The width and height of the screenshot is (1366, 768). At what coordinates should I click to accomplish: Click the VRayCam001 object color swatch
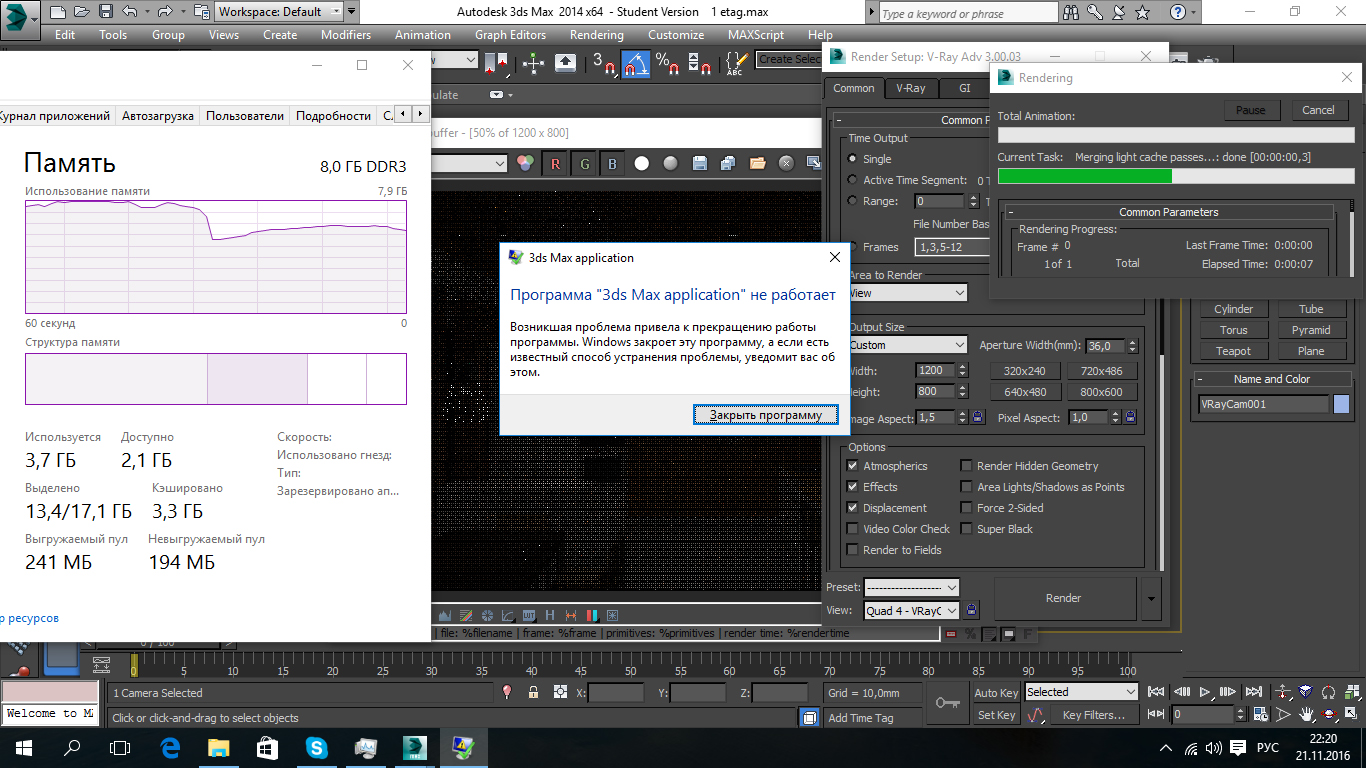(x=1341, y=404)
